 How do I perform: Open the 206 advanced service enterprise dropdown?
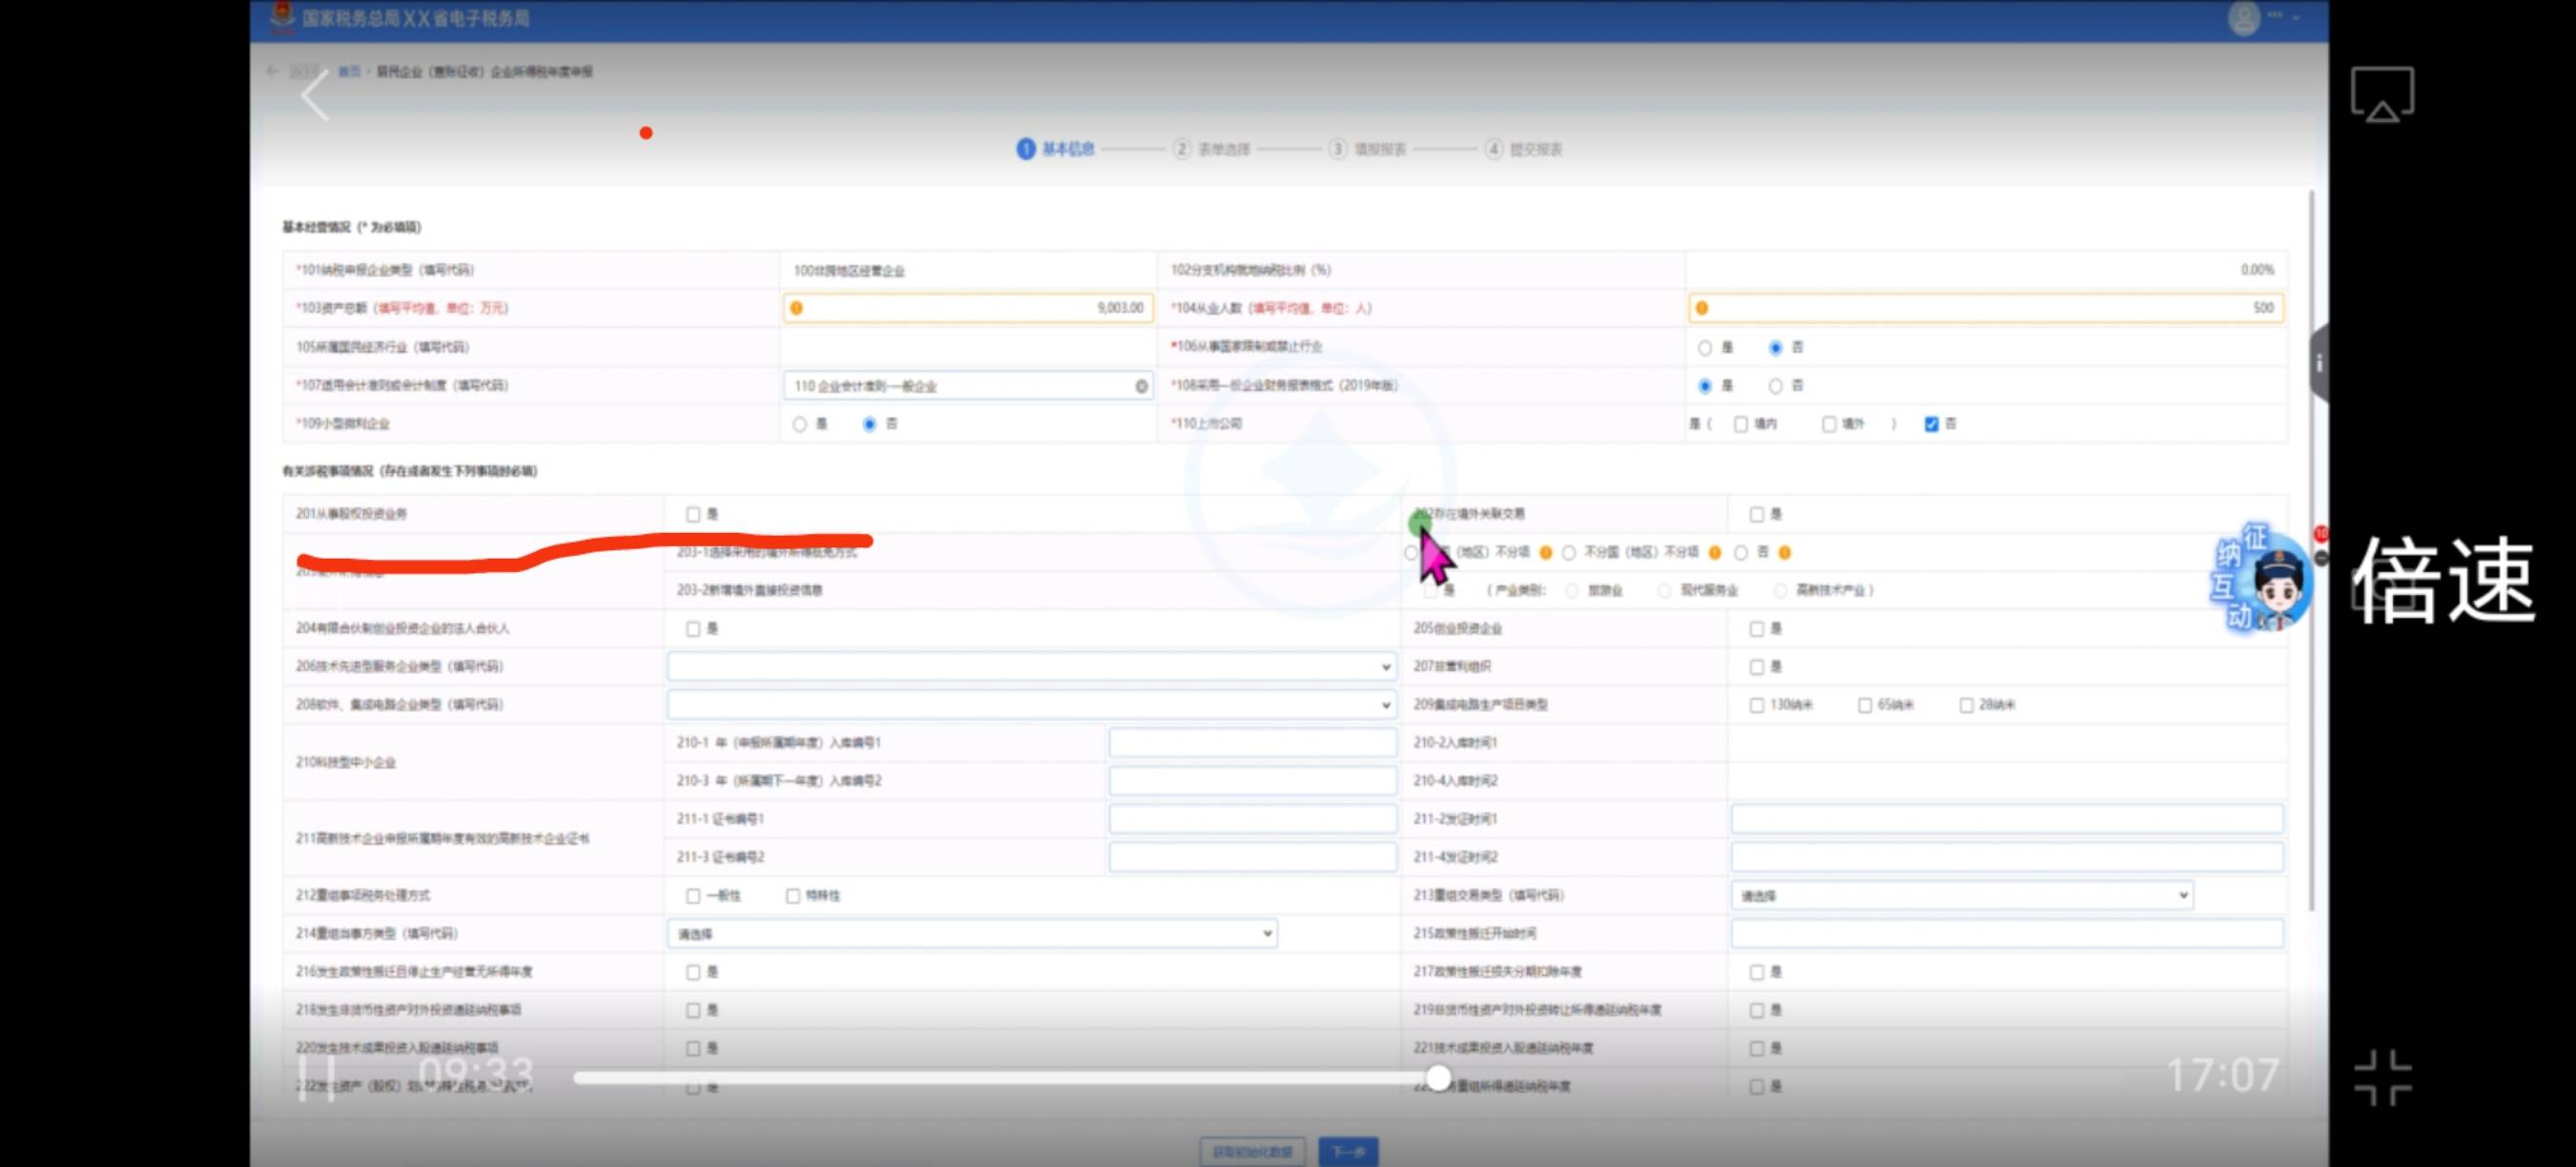(x=1031, y=667)
